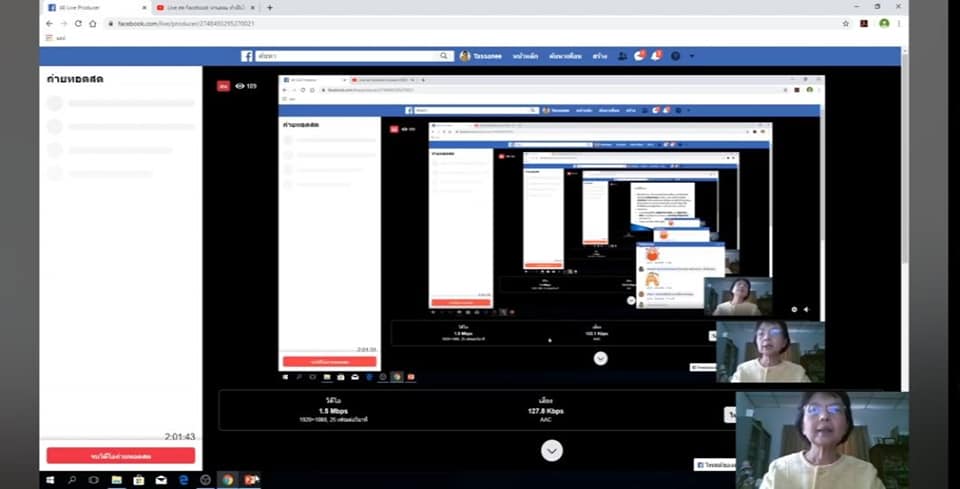Screen dimensions: 960x489
Task: Open the Chrome profile avatar icon
Action: point(884,23)
